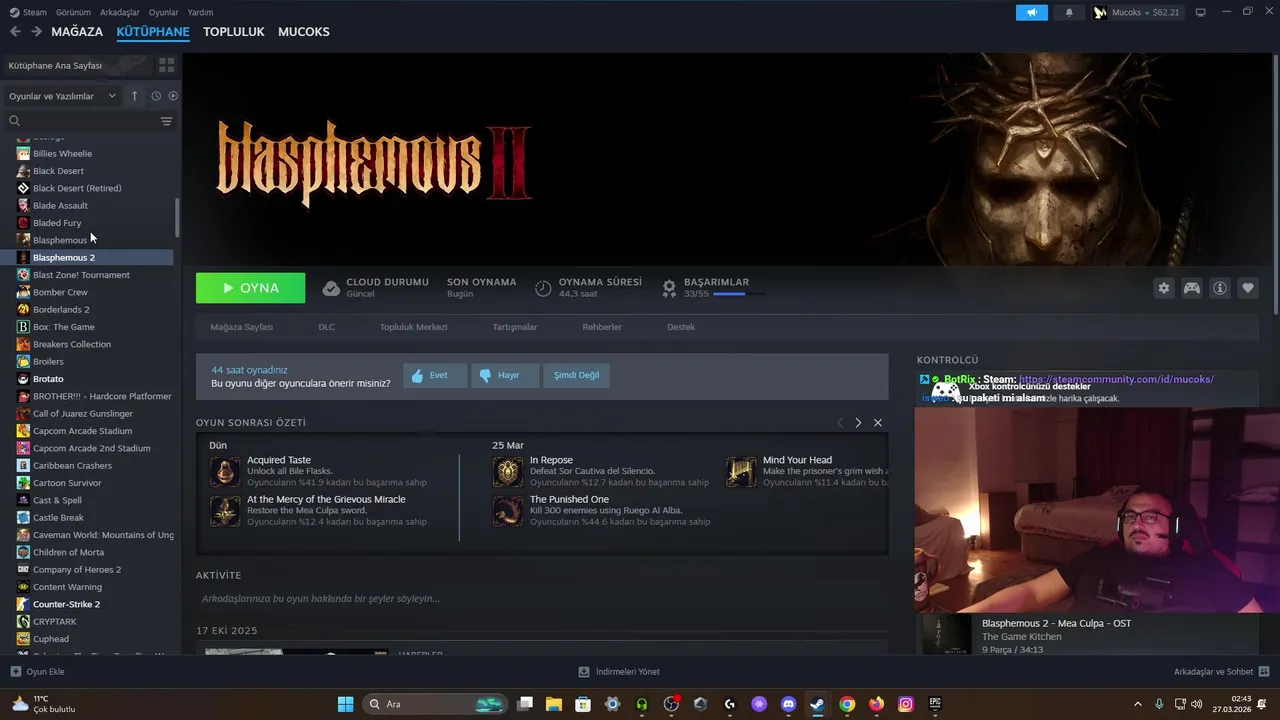Viewport: 1280px width, 720px height.
Task: Recommend game with Evet button
Action: [435, 375]
